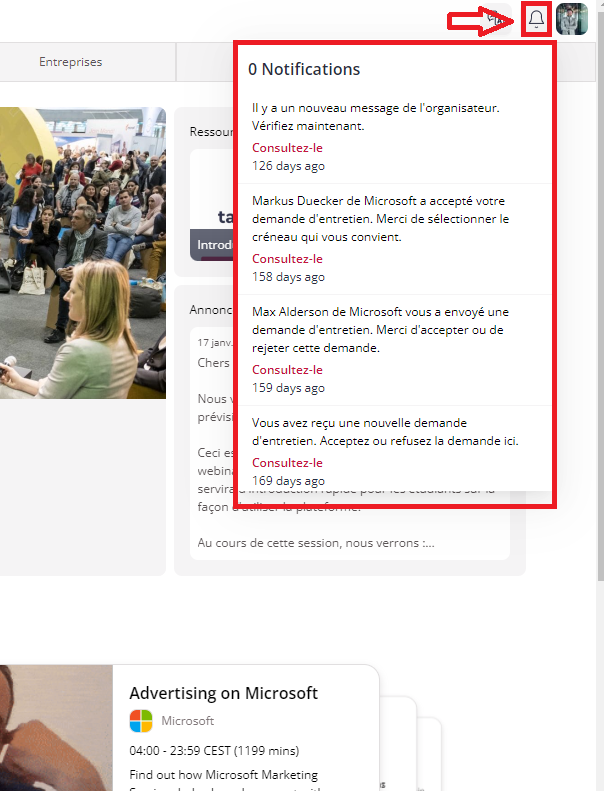
Task: Open Consultez-le link under organisateur message
Action: coord(287,148)
